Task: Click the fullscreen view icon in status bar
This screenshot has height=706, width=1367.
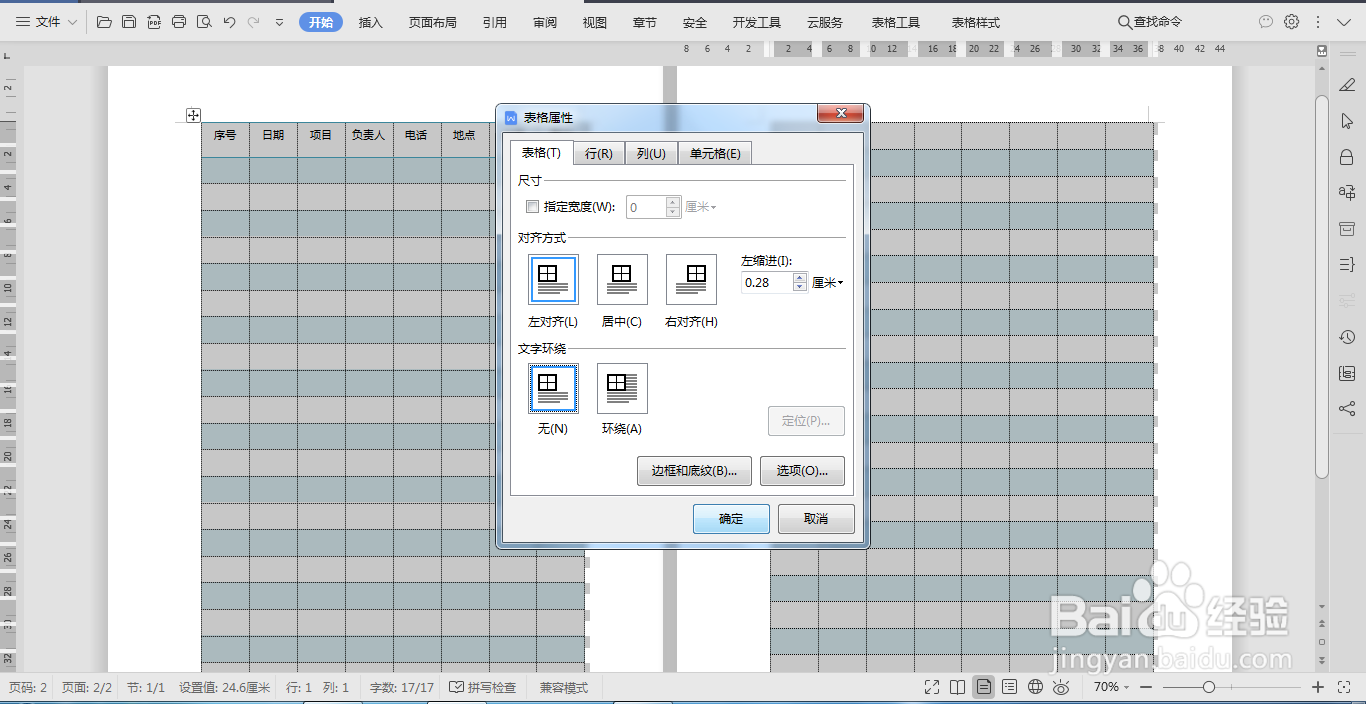Action: 932,687
